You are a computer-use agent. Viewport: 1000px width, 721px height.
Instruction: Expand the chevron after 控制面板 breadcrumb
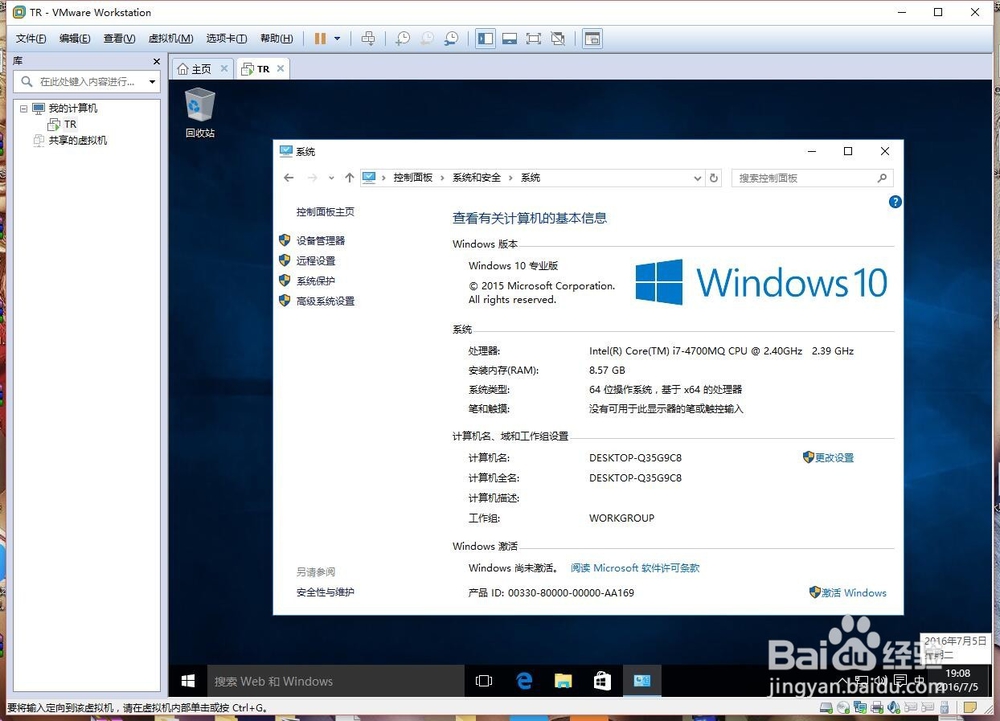(x=442, y=178)
